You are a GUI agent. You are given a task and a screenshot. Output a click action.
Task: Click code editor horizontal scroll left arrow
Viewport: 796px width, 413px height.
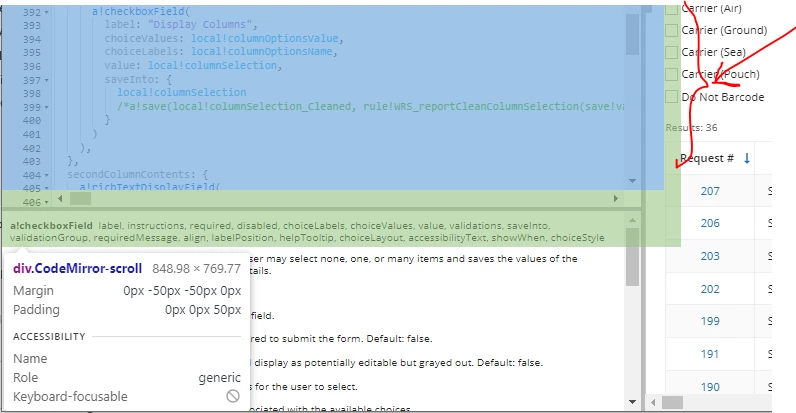pos(60,199)
